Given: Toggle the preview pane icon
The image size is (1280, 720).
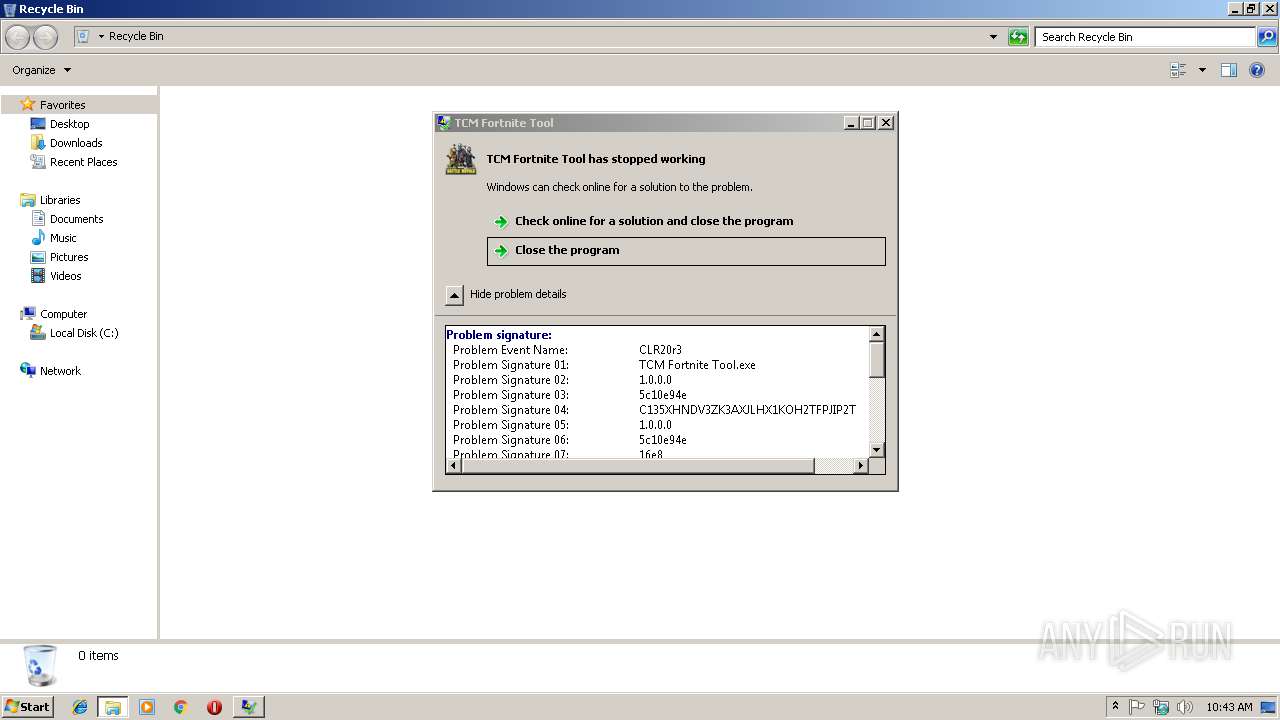Looking at the screenshot, I should (1229, 70).
